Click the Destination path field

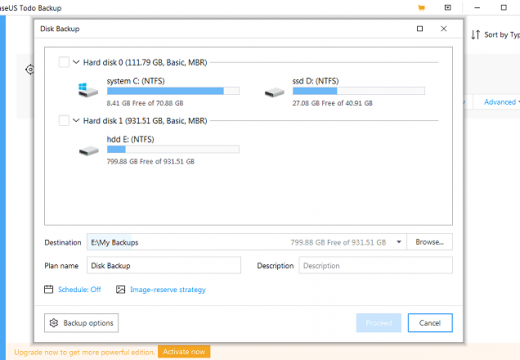click(x=247, y=242)
